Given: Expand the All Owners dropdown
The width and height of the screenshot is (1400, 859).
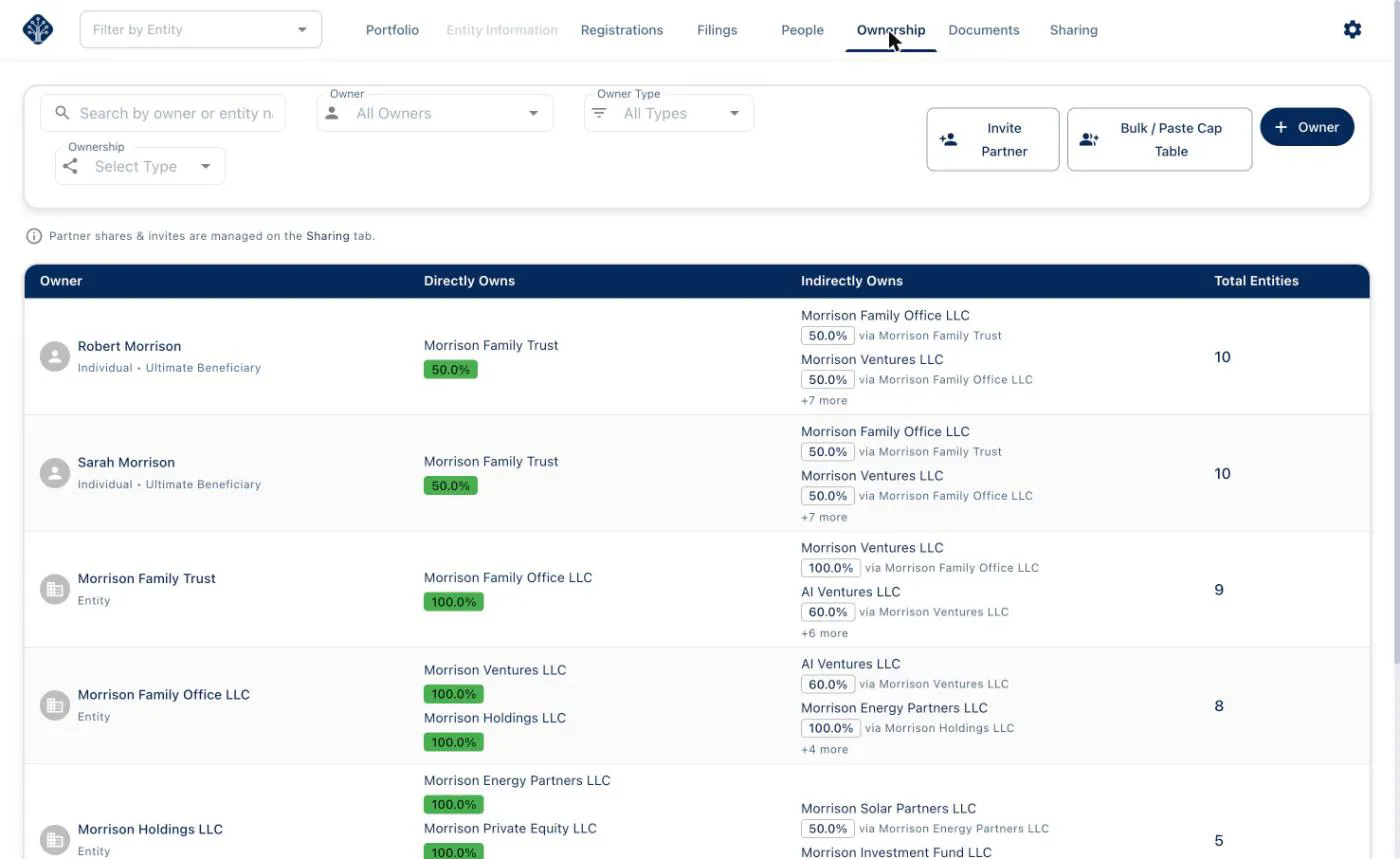Looking at the screenshot, I should tap(435, 113).
